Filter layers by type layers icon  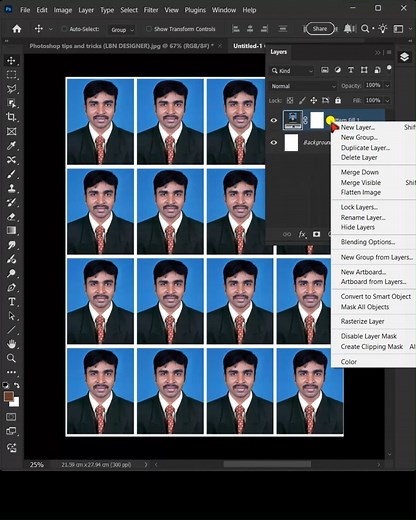(351, 70)
